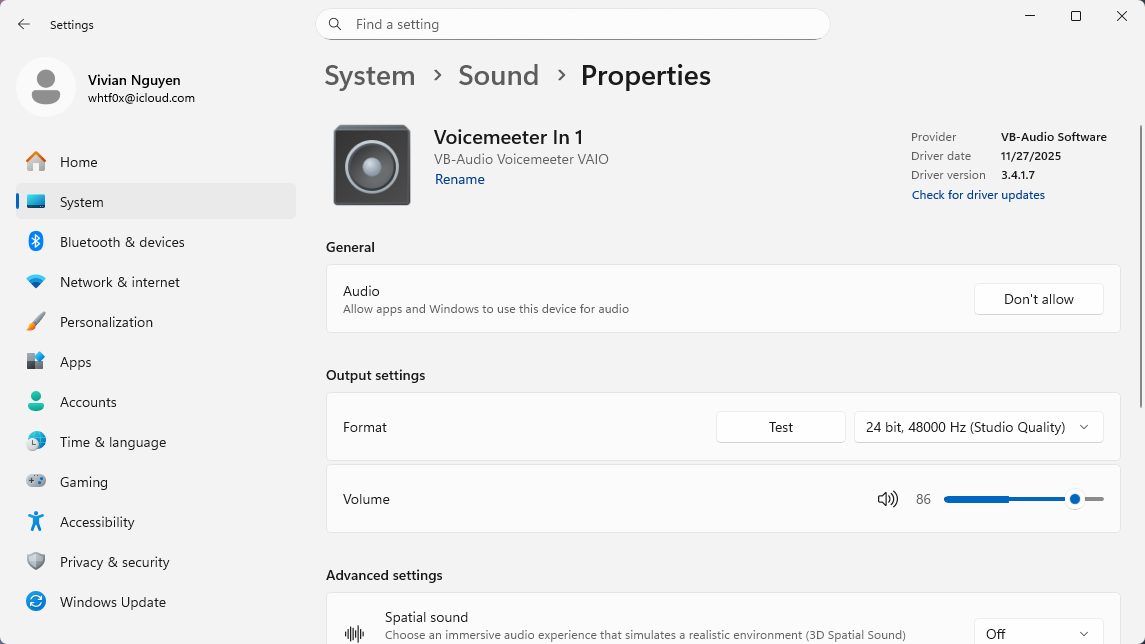Click the volume slider handle
This screenshot has height=644, width=1145.
tap(1074, 499)
